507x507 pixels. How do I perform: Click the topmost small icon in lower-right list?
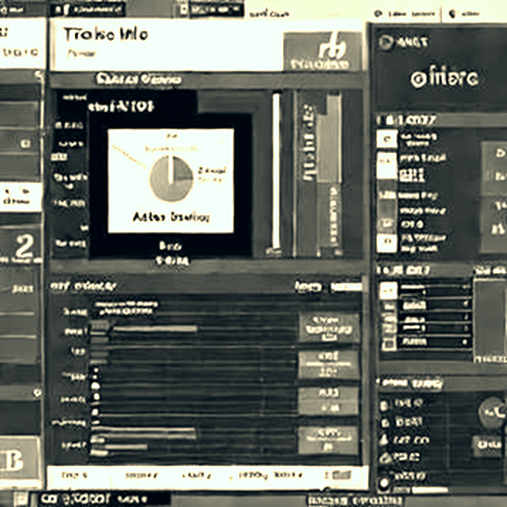[x=384, y=405]
